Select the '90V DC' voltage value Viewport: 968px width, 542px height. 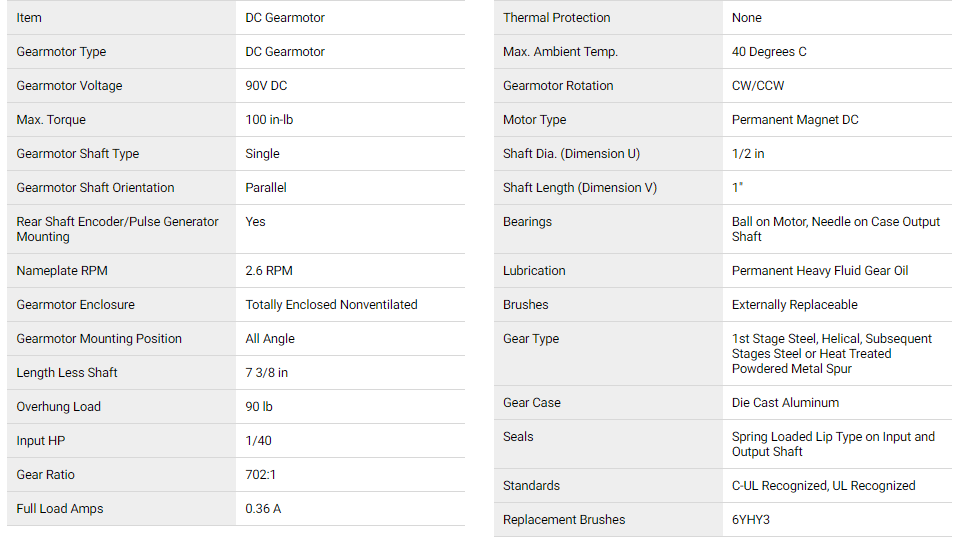pyautogui.click(x=266, y=86)
